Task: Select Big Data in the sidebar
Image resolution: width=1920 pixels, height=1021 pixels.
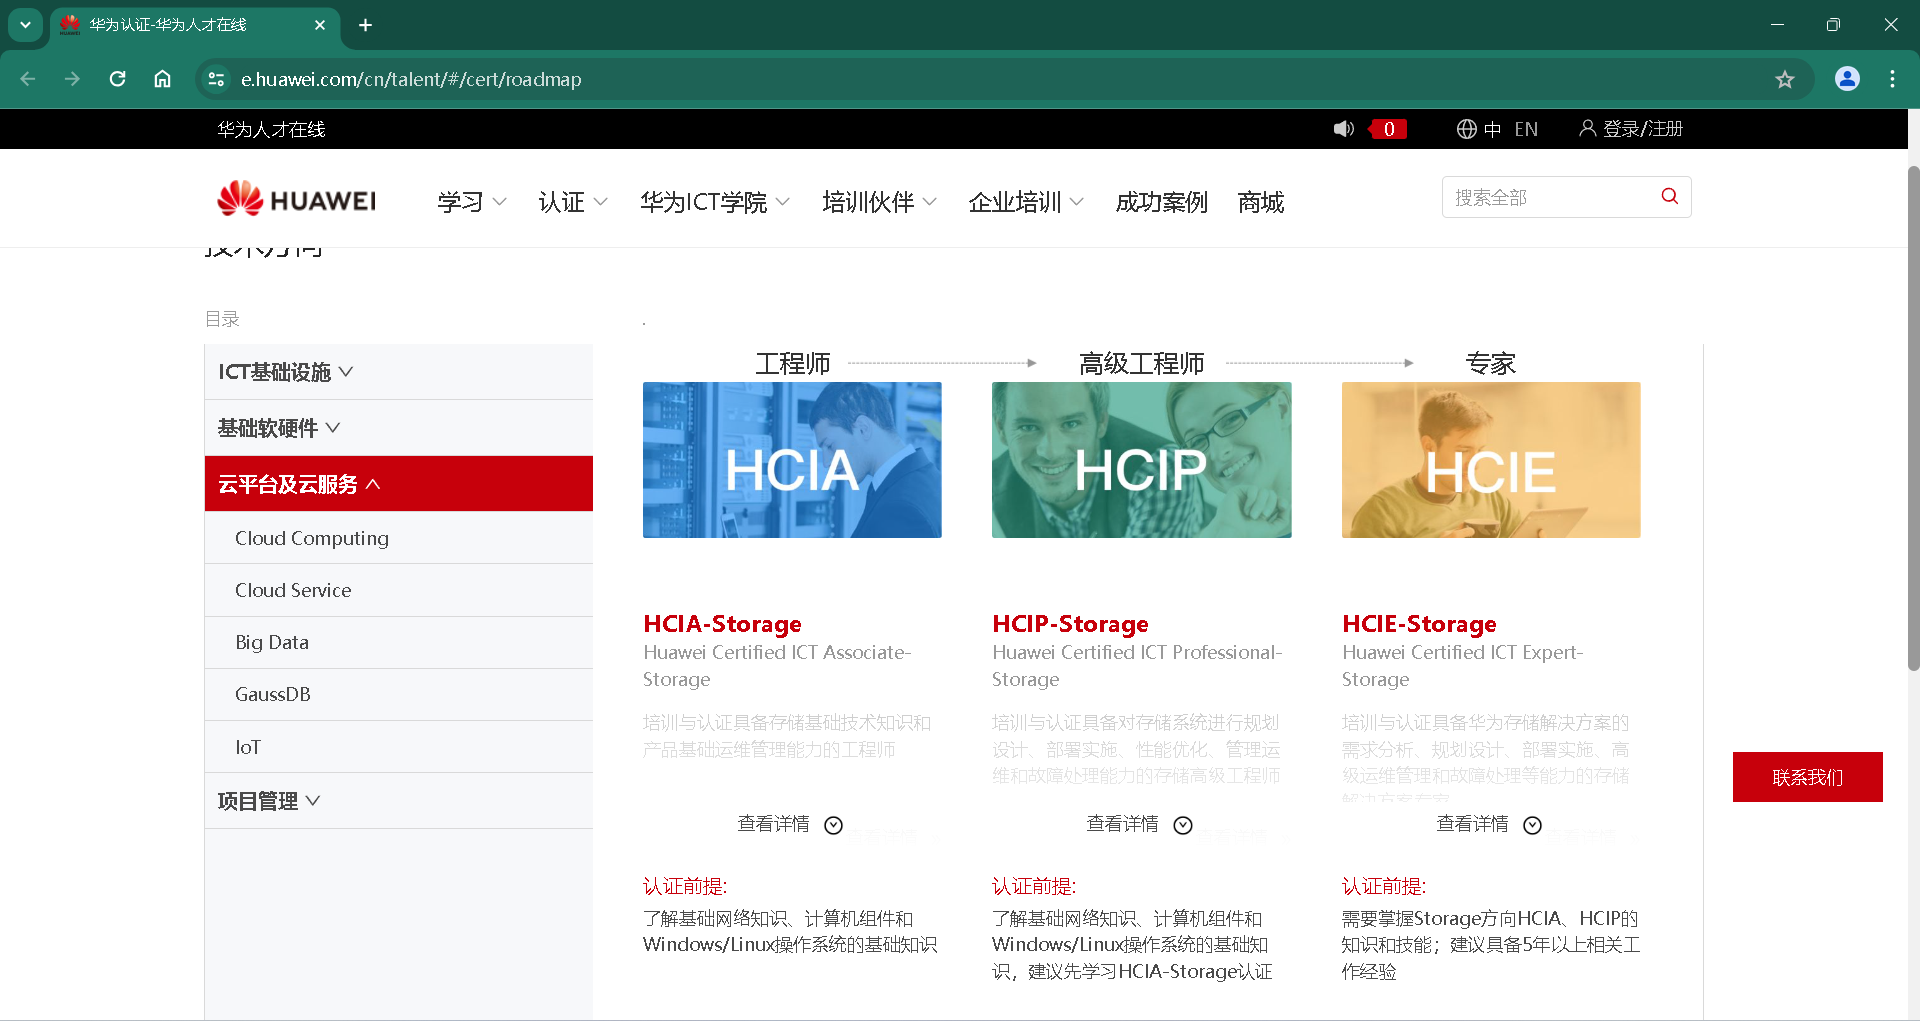Action: tap(399, 642)
